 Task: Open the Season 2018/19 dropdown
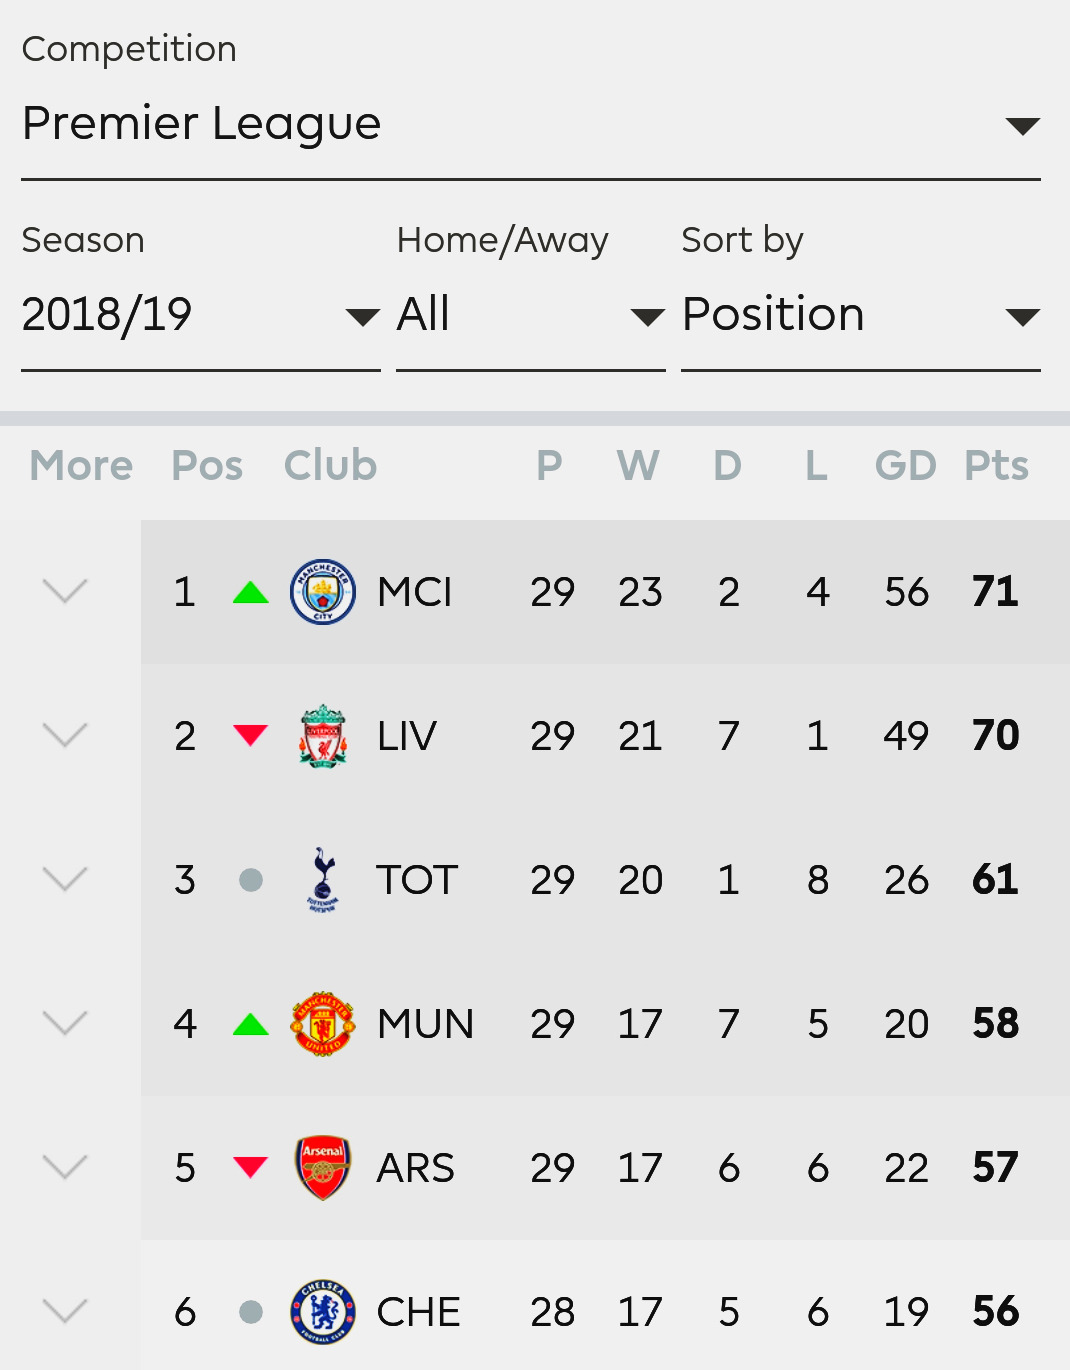tap(201, 317)
